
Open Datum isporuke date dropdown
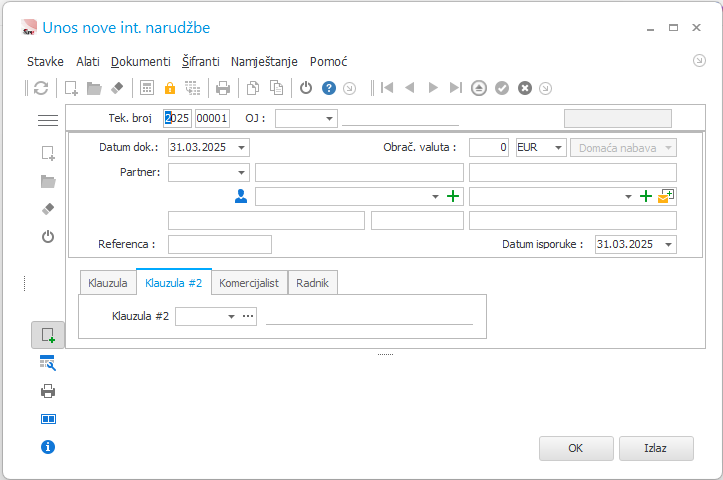click(668, 244)
